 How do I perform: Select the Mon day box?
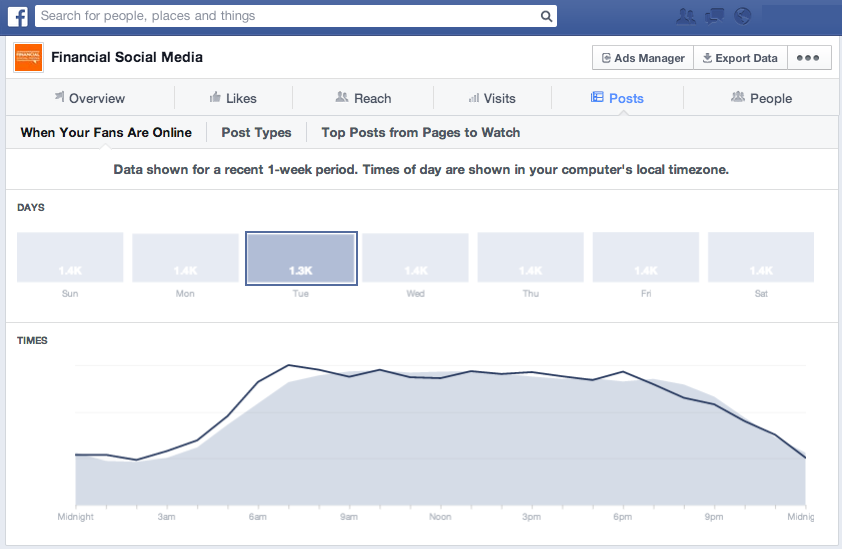[x=185, y=258]
